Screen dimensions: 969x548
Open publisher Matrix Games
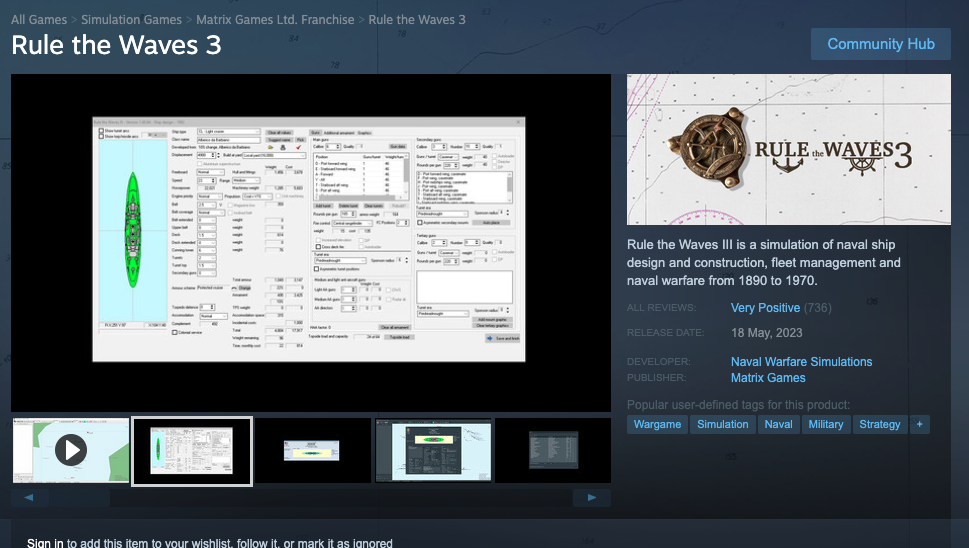(x=768, y=377)
